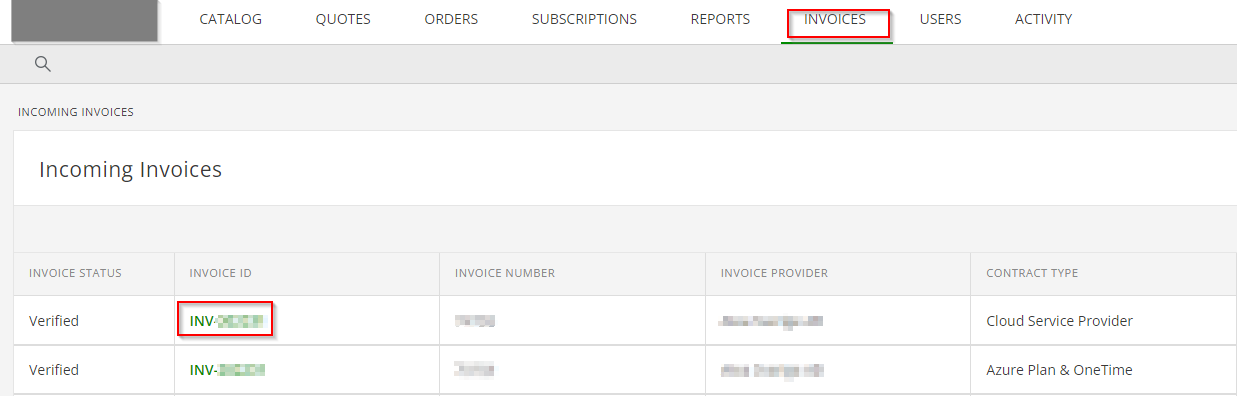Screen dimensions: 1237x396
Task: Click the Incoming Invoices page heading
Action: tap(130, 169)
